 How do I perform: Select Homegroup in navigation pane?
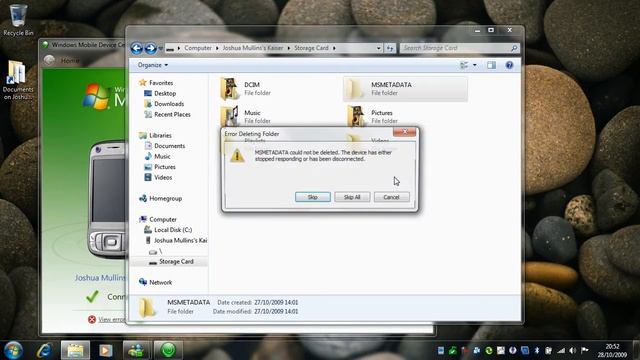pyautogui.click(x=165, y=199)
